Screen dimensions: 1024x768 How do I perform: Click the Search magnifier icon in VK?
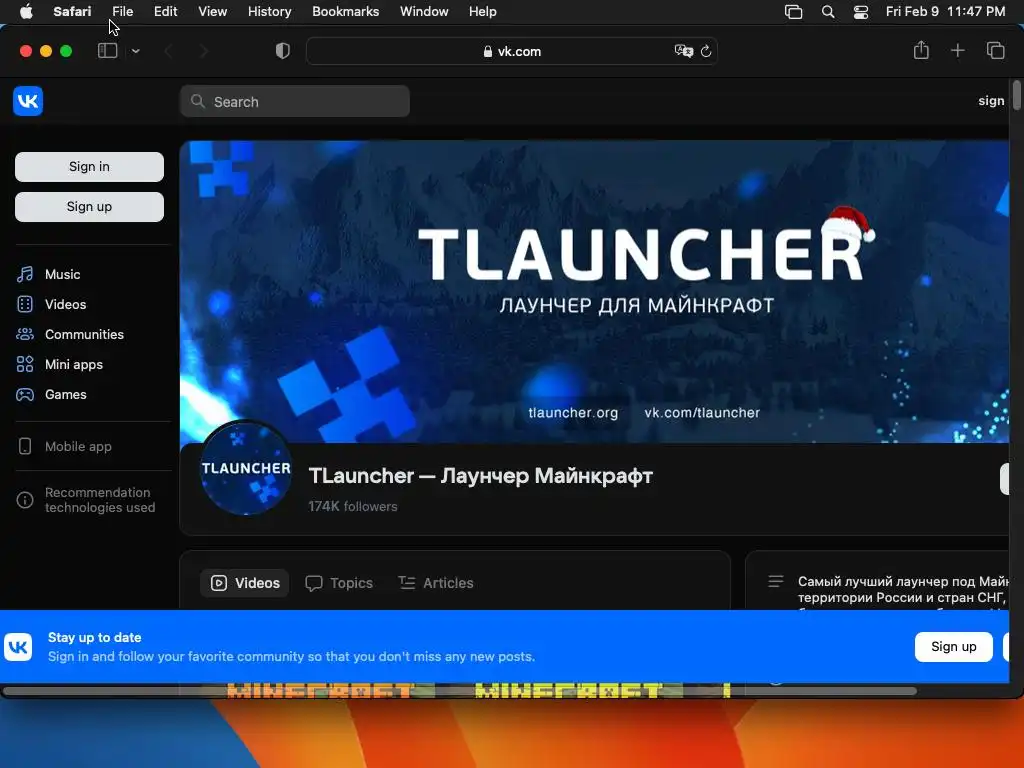[197, 101]
